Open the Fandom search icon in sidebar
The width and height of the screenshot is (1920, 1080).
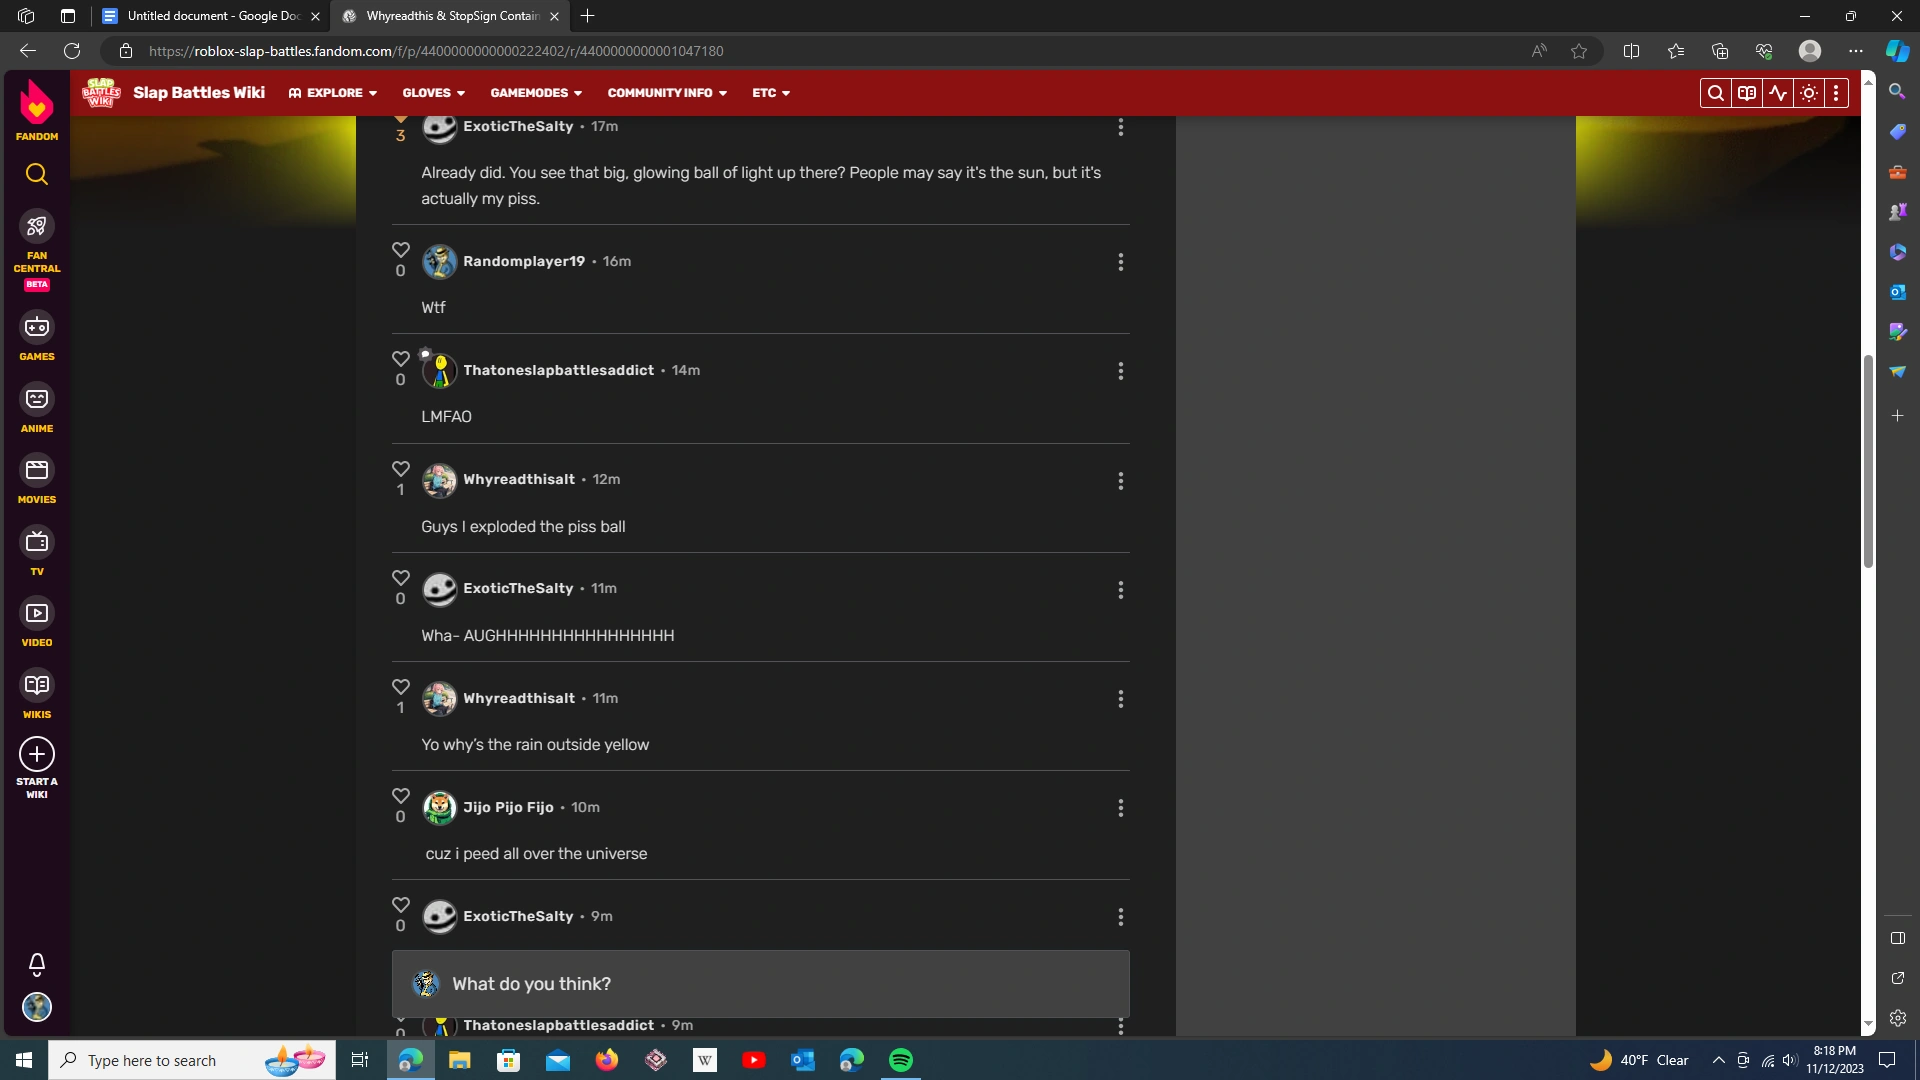[x=37, y=174]
